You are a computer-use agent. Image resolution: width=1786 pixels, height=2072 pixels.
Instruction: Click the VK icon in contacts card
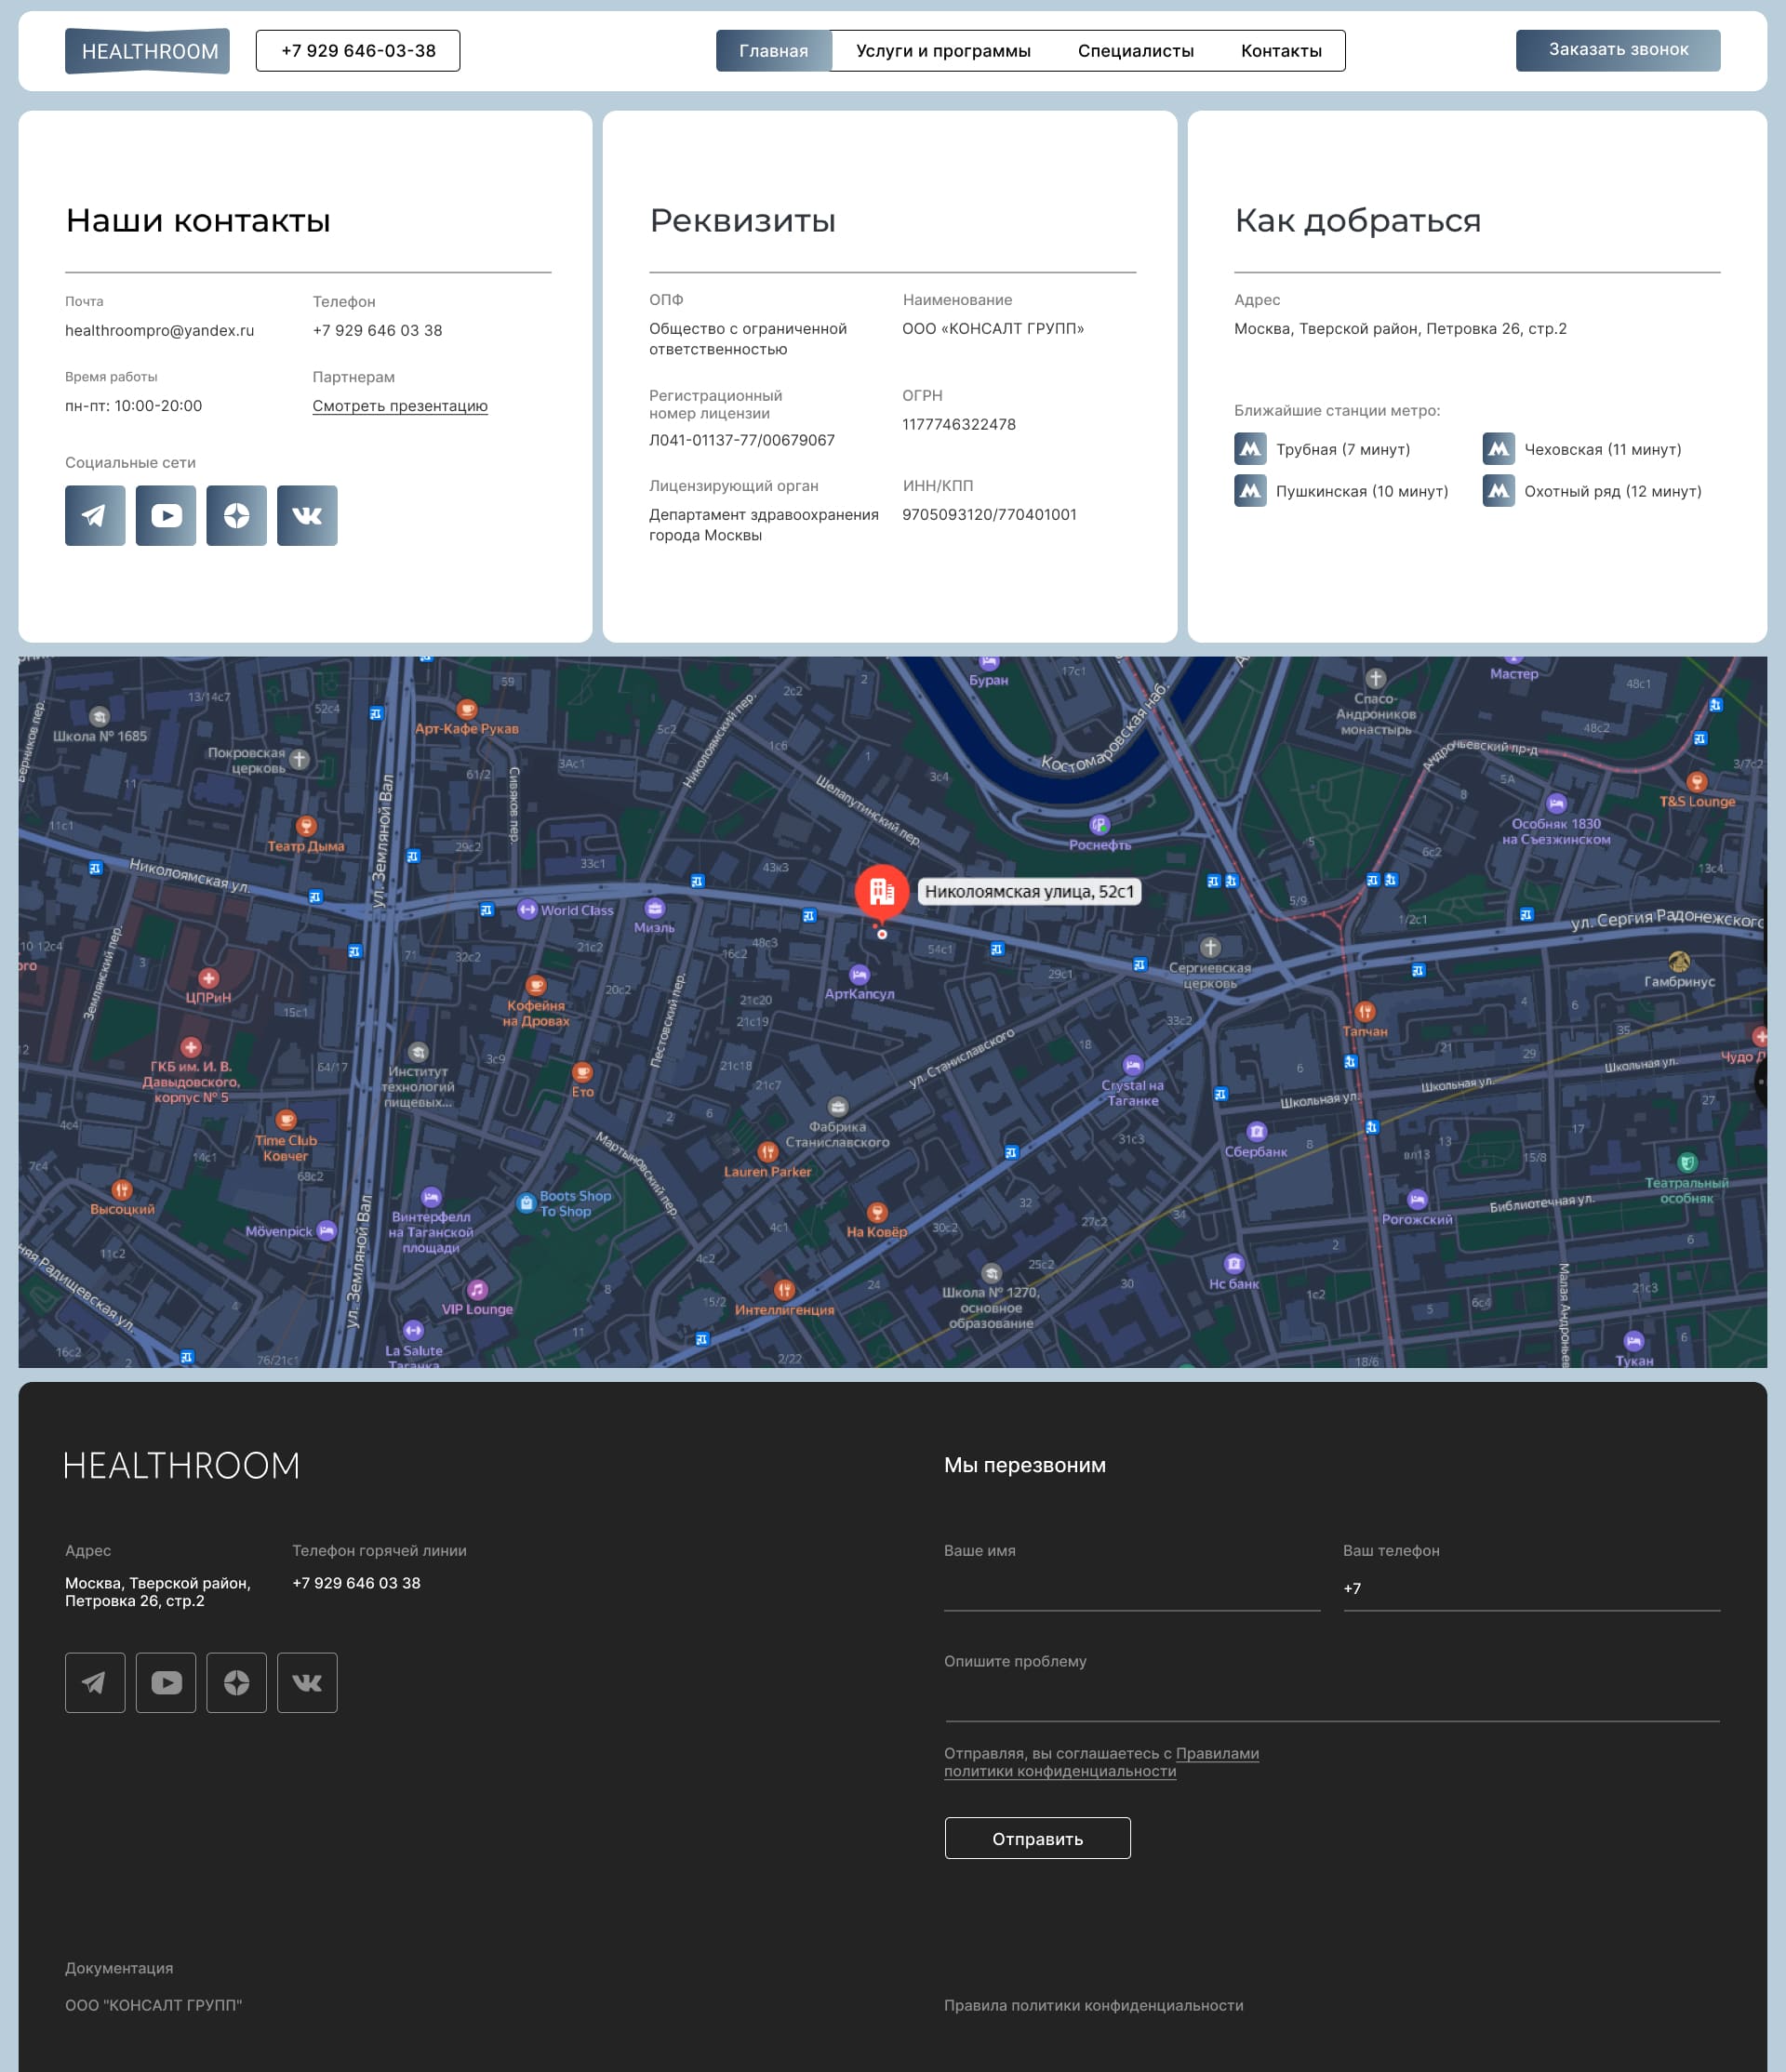pos(307,515)
